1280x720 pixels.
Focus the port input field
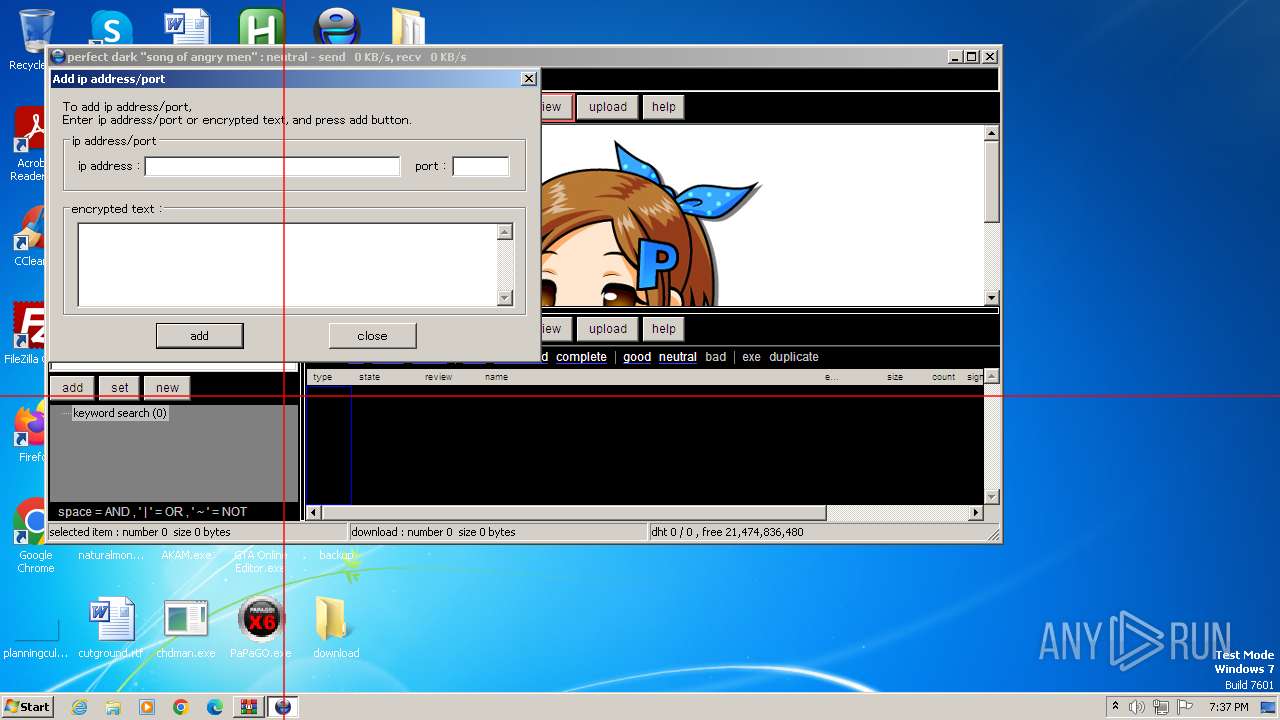pyautogui.click(x=481, y=166)
